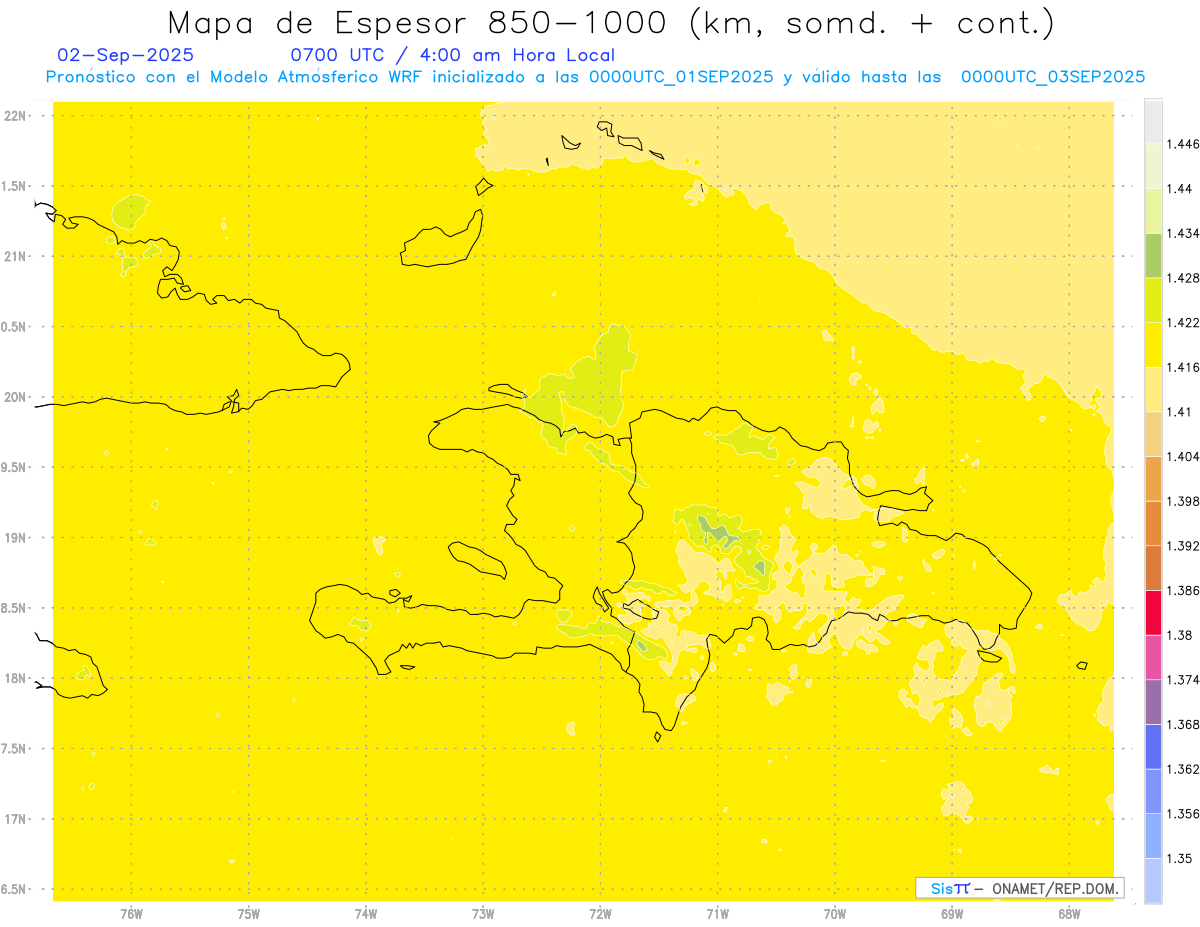Click the colorbar value 1.434
1200x927 pixels.
click(1181, 233)
